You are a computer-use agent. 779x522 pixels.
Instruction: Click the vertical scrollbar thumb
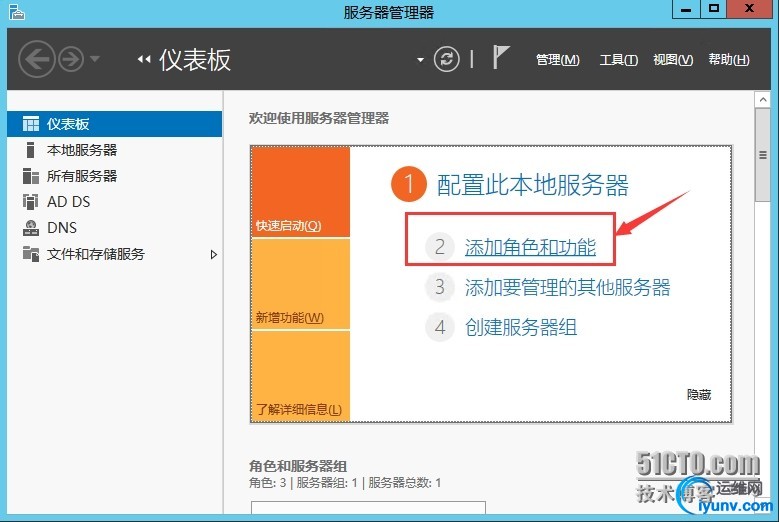(x=763, y=155)
